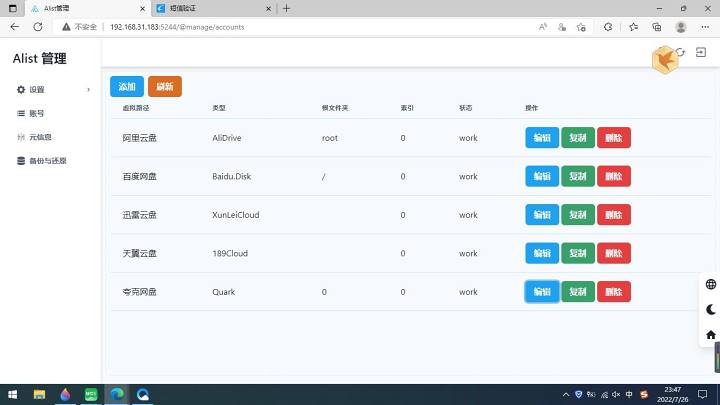The image size is (720, 405).
Task: Reload the browser page
Action: point(38,27)
